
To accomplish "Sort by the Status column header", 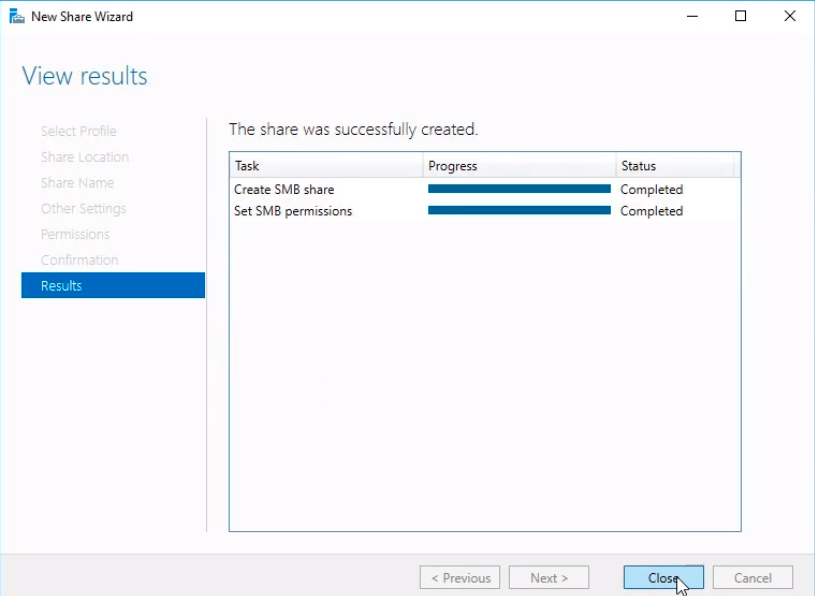I will click(675, 166).
